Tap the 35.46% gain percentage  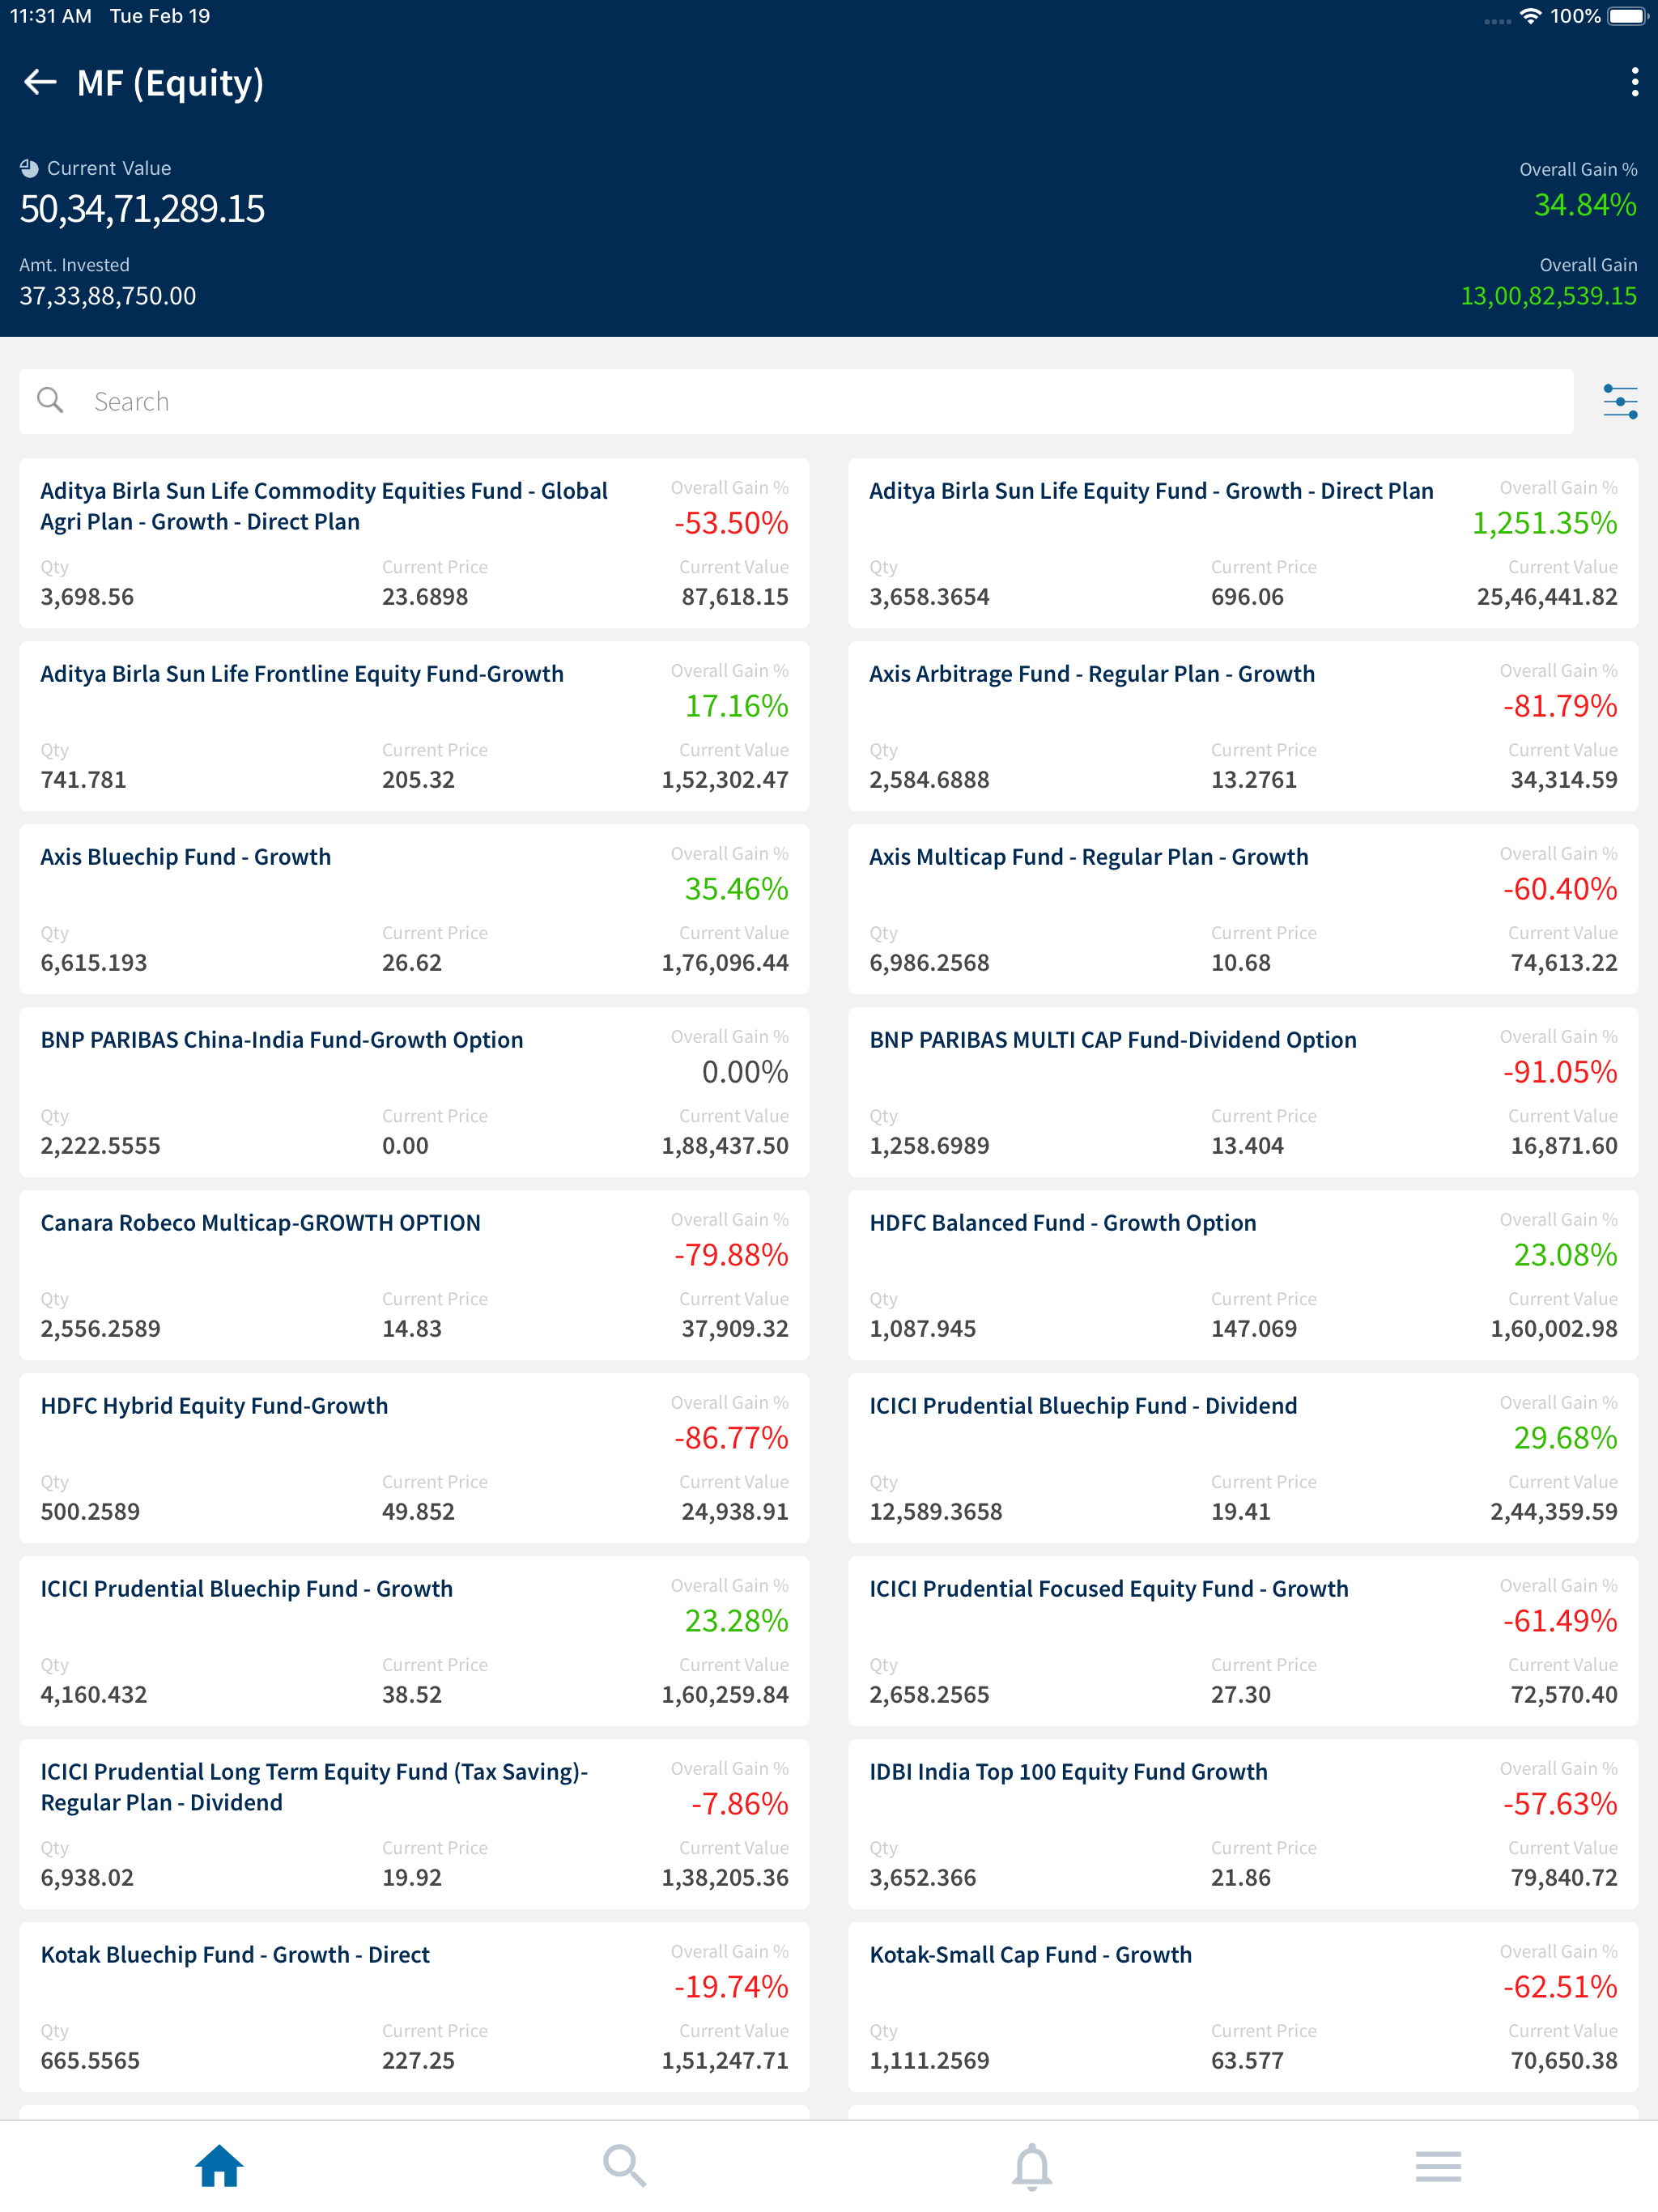(x=737, y=889)
